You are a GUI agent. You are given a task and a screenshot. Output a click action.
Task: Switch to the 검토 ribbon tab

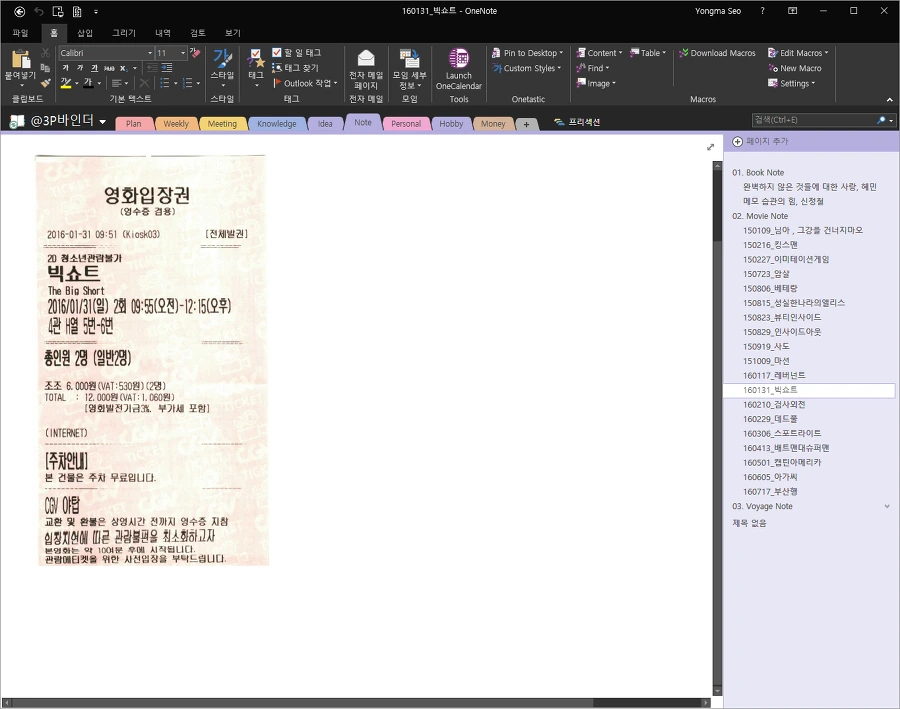[198, 33]
